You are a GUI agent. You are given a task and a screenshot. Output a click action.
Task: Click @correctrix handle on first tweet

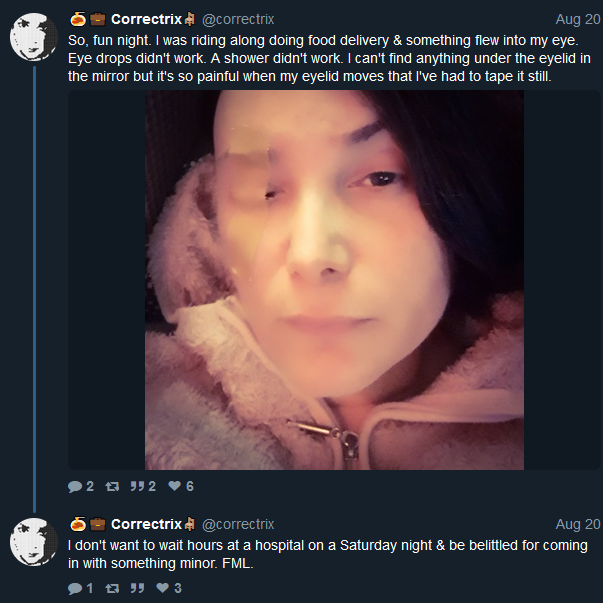click(238, 19)
